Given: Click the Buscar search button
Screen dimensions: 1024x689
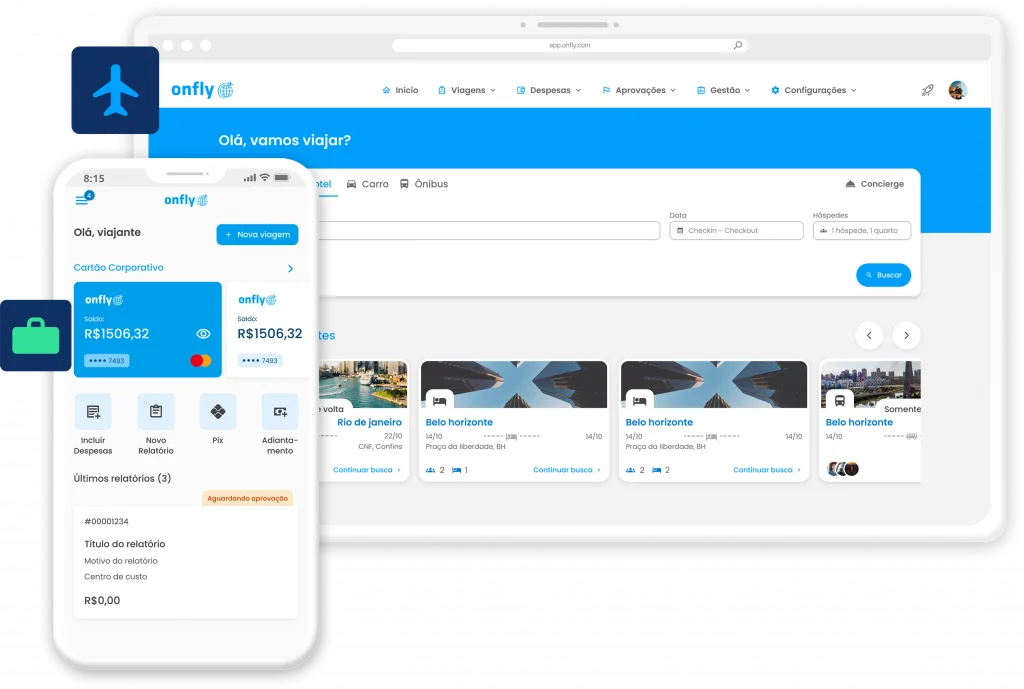Looking at the screenshot, I should 883,275.
